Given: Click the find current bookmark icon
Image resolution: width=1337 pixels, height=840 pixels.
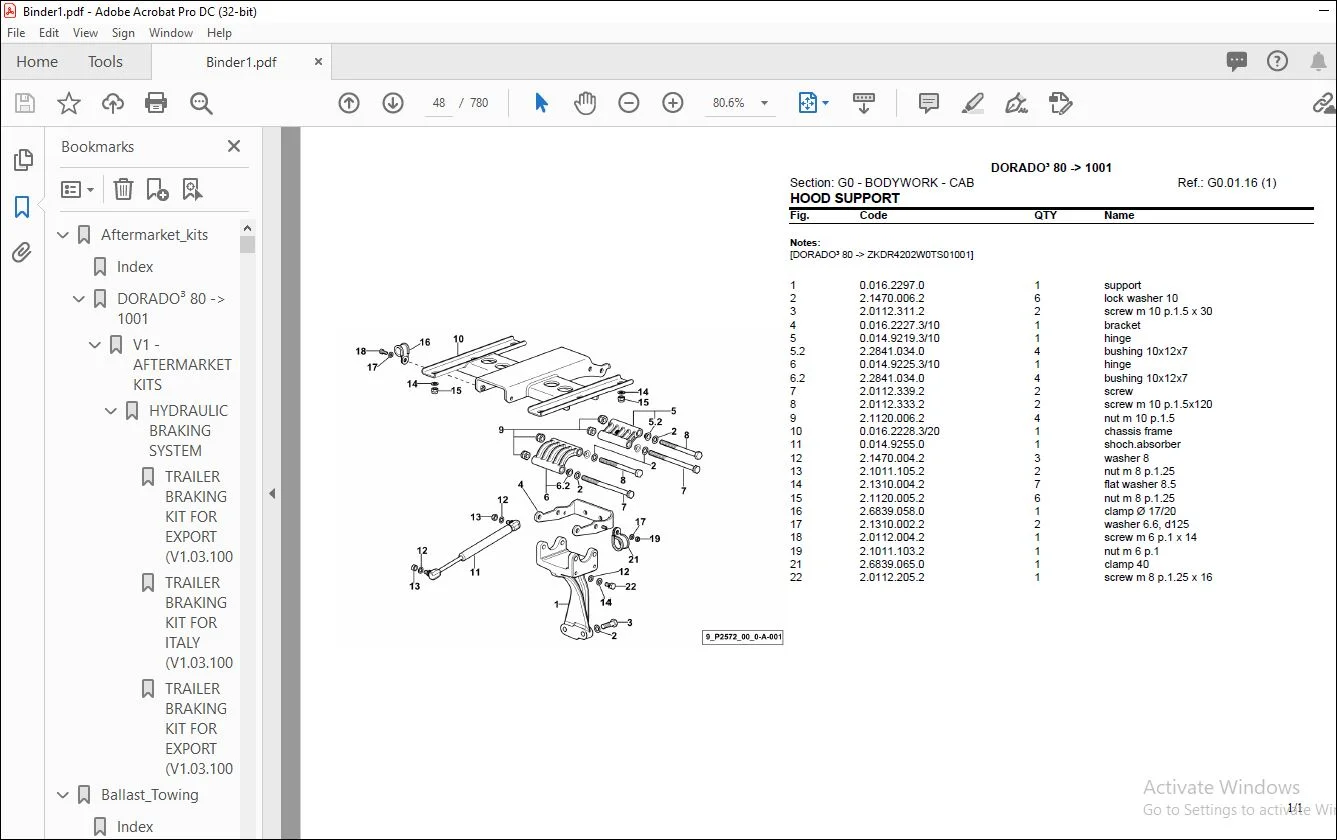Looking at the screenshot, I should [x=192, y=189].
